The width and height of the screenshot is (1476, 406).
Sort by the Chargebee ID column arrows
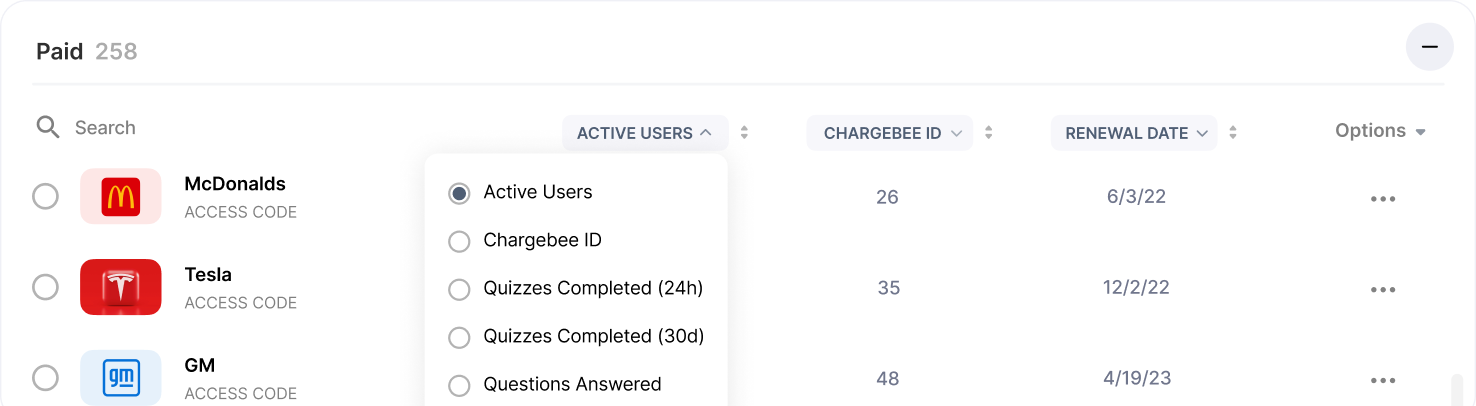[988, 133]
